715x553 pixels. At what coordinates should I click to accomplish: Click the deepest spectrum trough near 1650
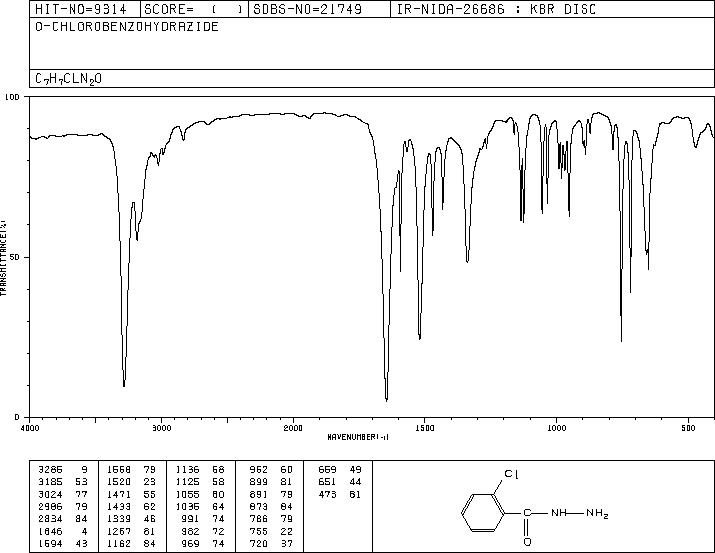pos(387,399)
